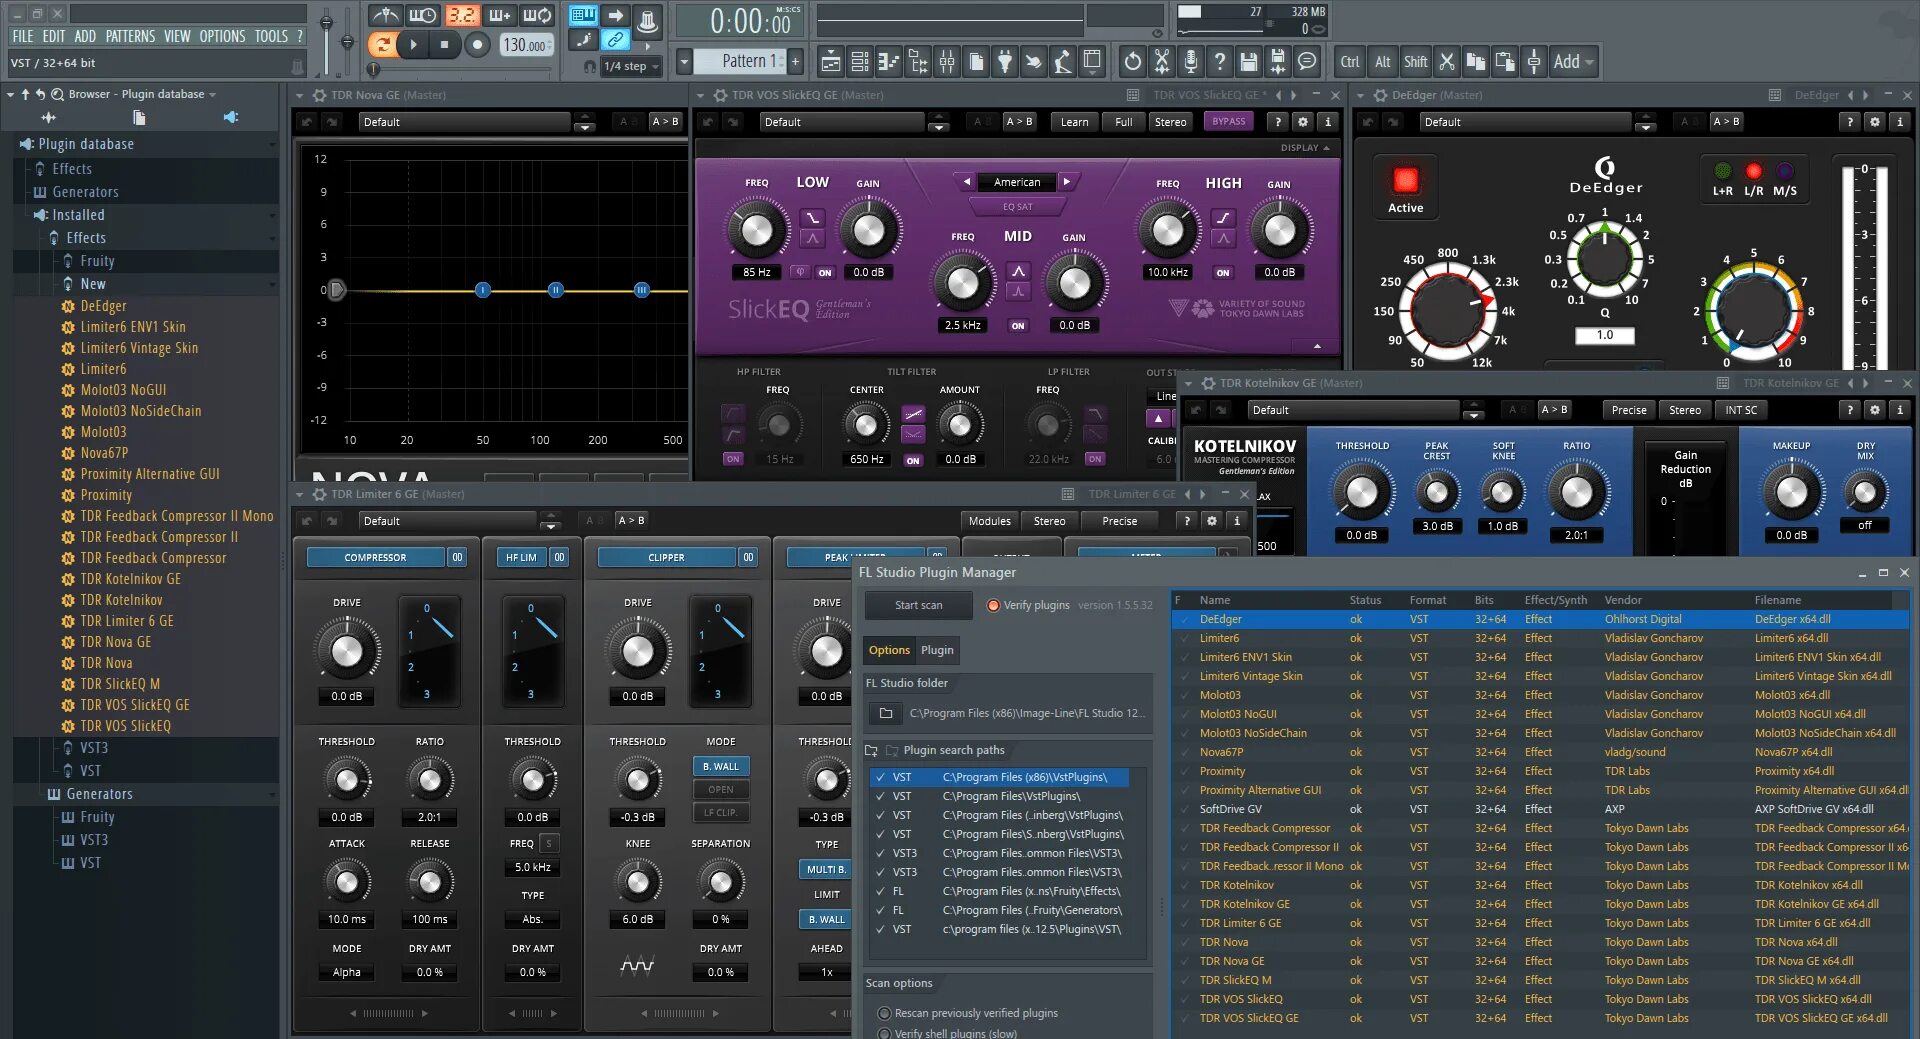The width and height of the screenshot is (1920, 1039).
Task: Click the undo history icon
Action: click(x=1132, y=62)
